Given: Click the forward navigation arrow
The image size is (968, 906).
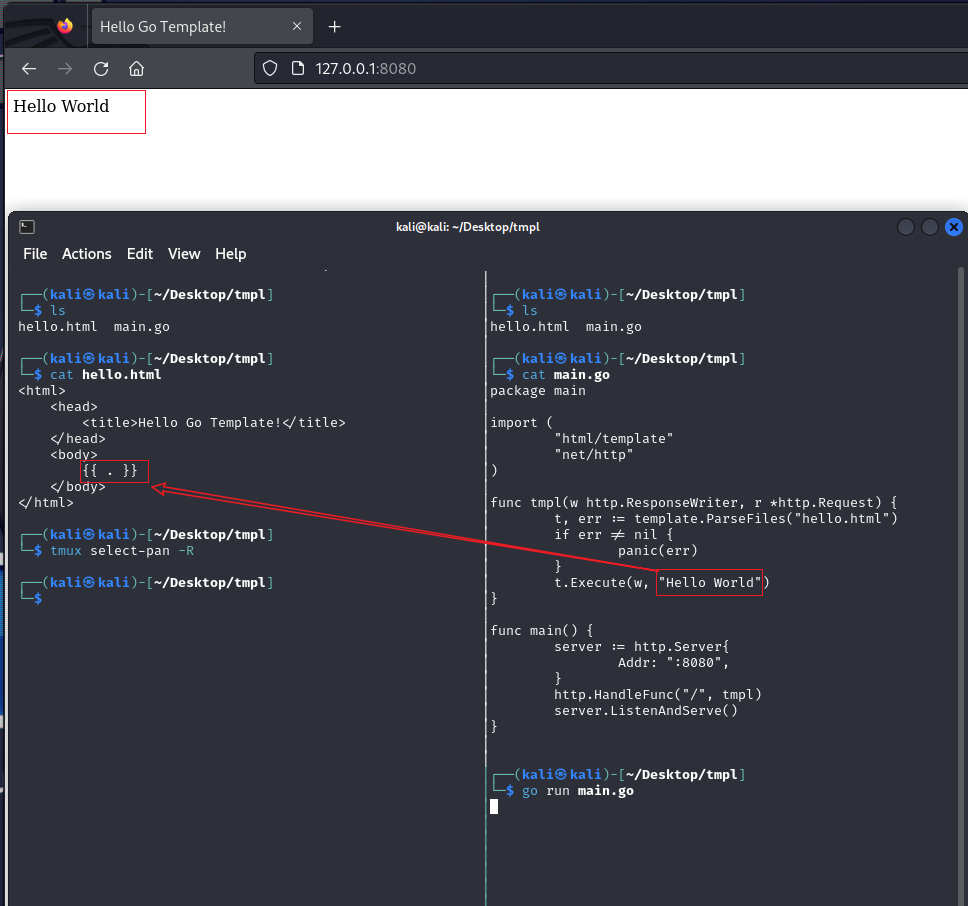Looking at the screenshot, I should 65,69.
